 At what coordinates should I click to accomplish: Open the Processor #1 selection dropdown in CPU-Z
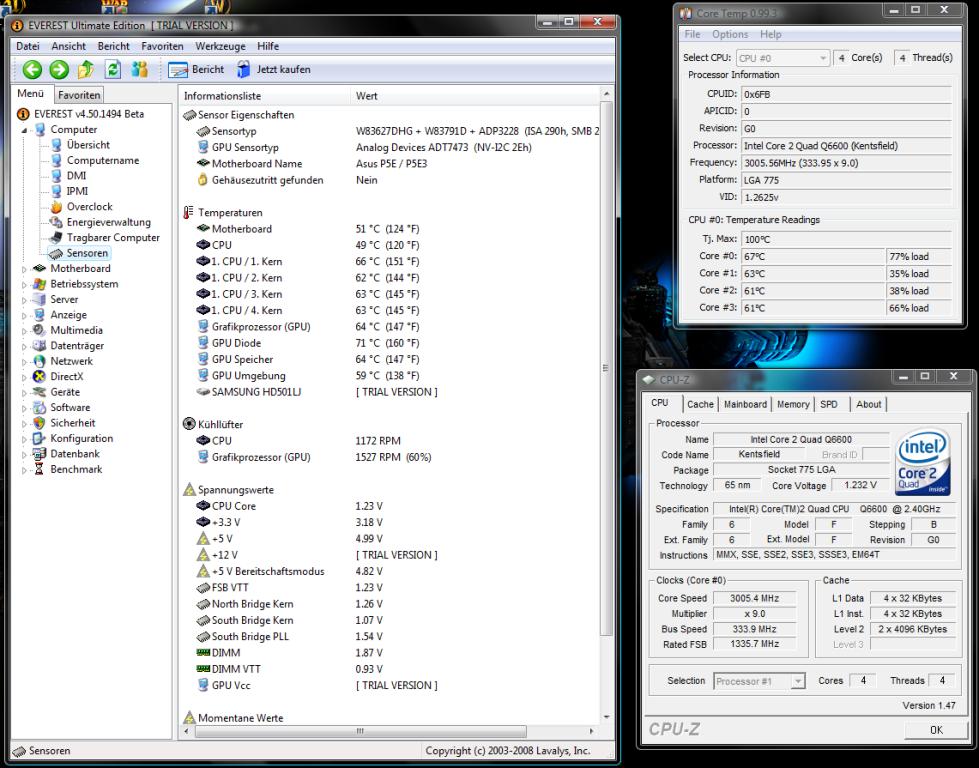[759, 681]
